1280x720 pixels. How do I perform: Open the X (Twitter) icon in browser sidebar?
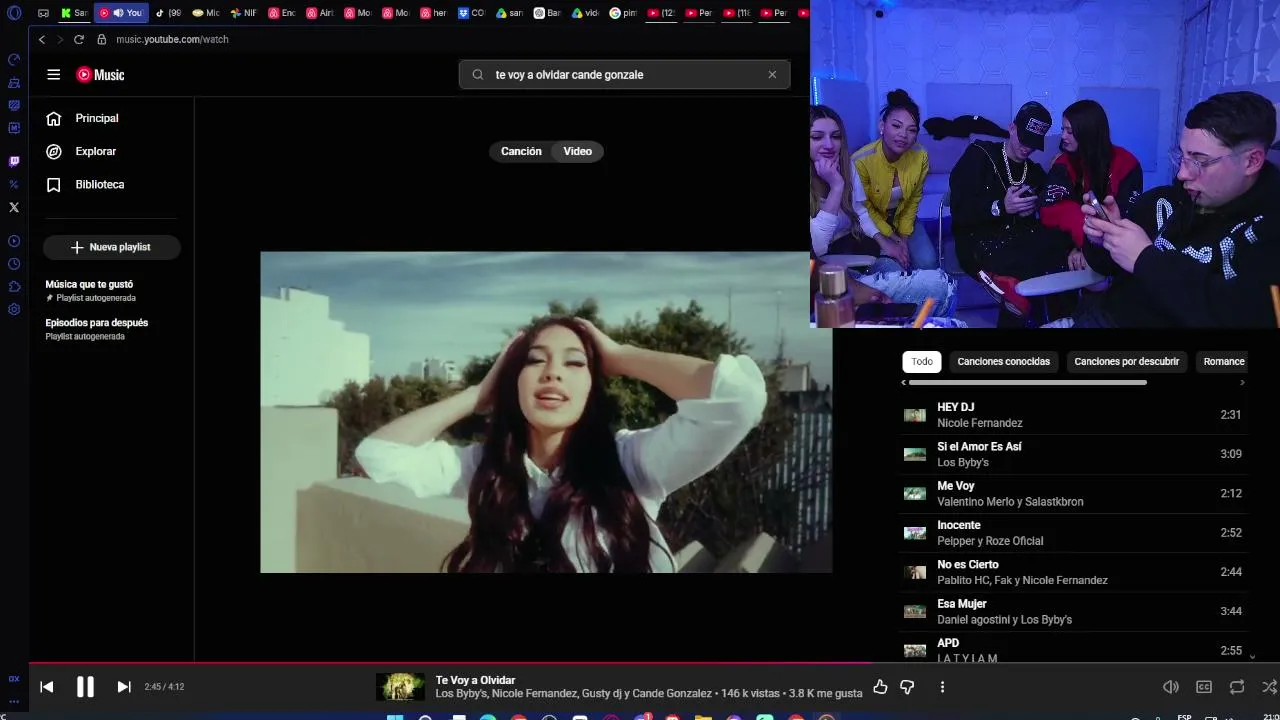coord(14,207)
